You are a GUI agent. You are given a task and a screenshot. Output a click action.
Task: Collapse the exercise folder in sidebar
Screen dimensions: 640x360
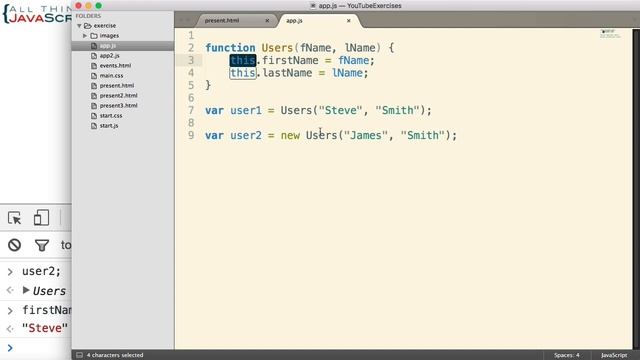[79, 26]
